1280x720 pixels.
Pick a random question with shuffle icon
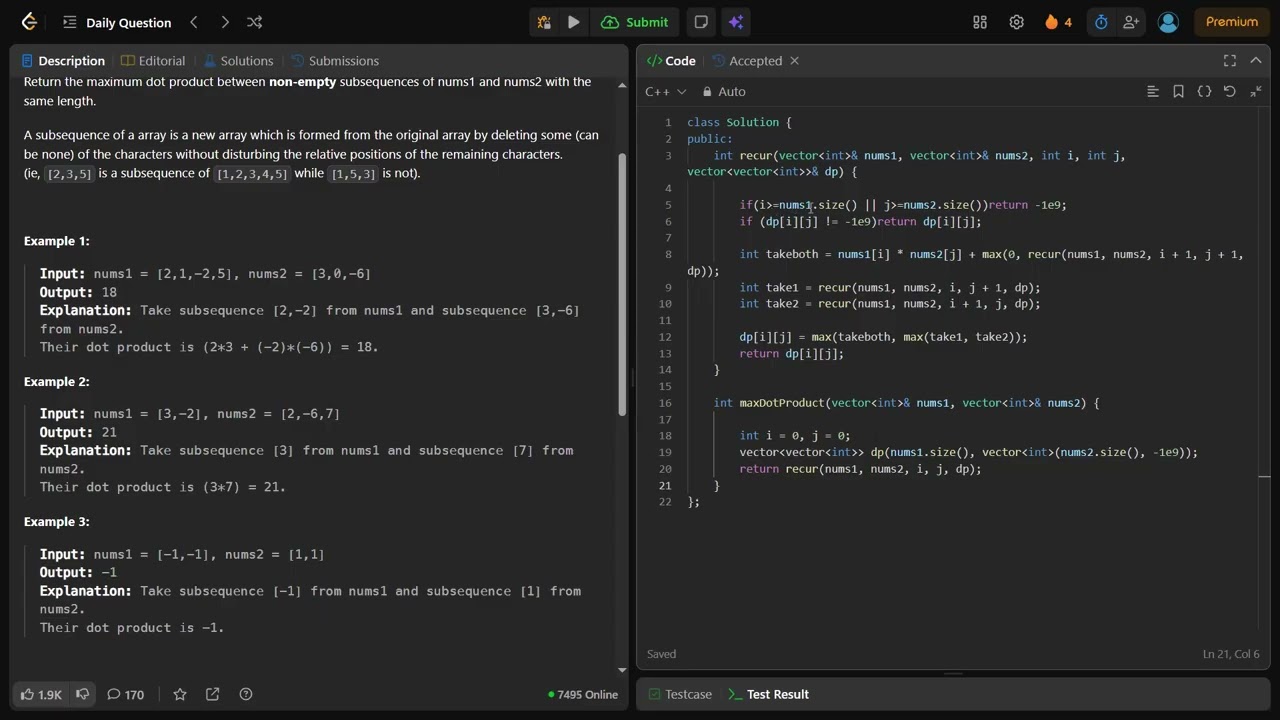pyautogui.click(x=255, y=22)
